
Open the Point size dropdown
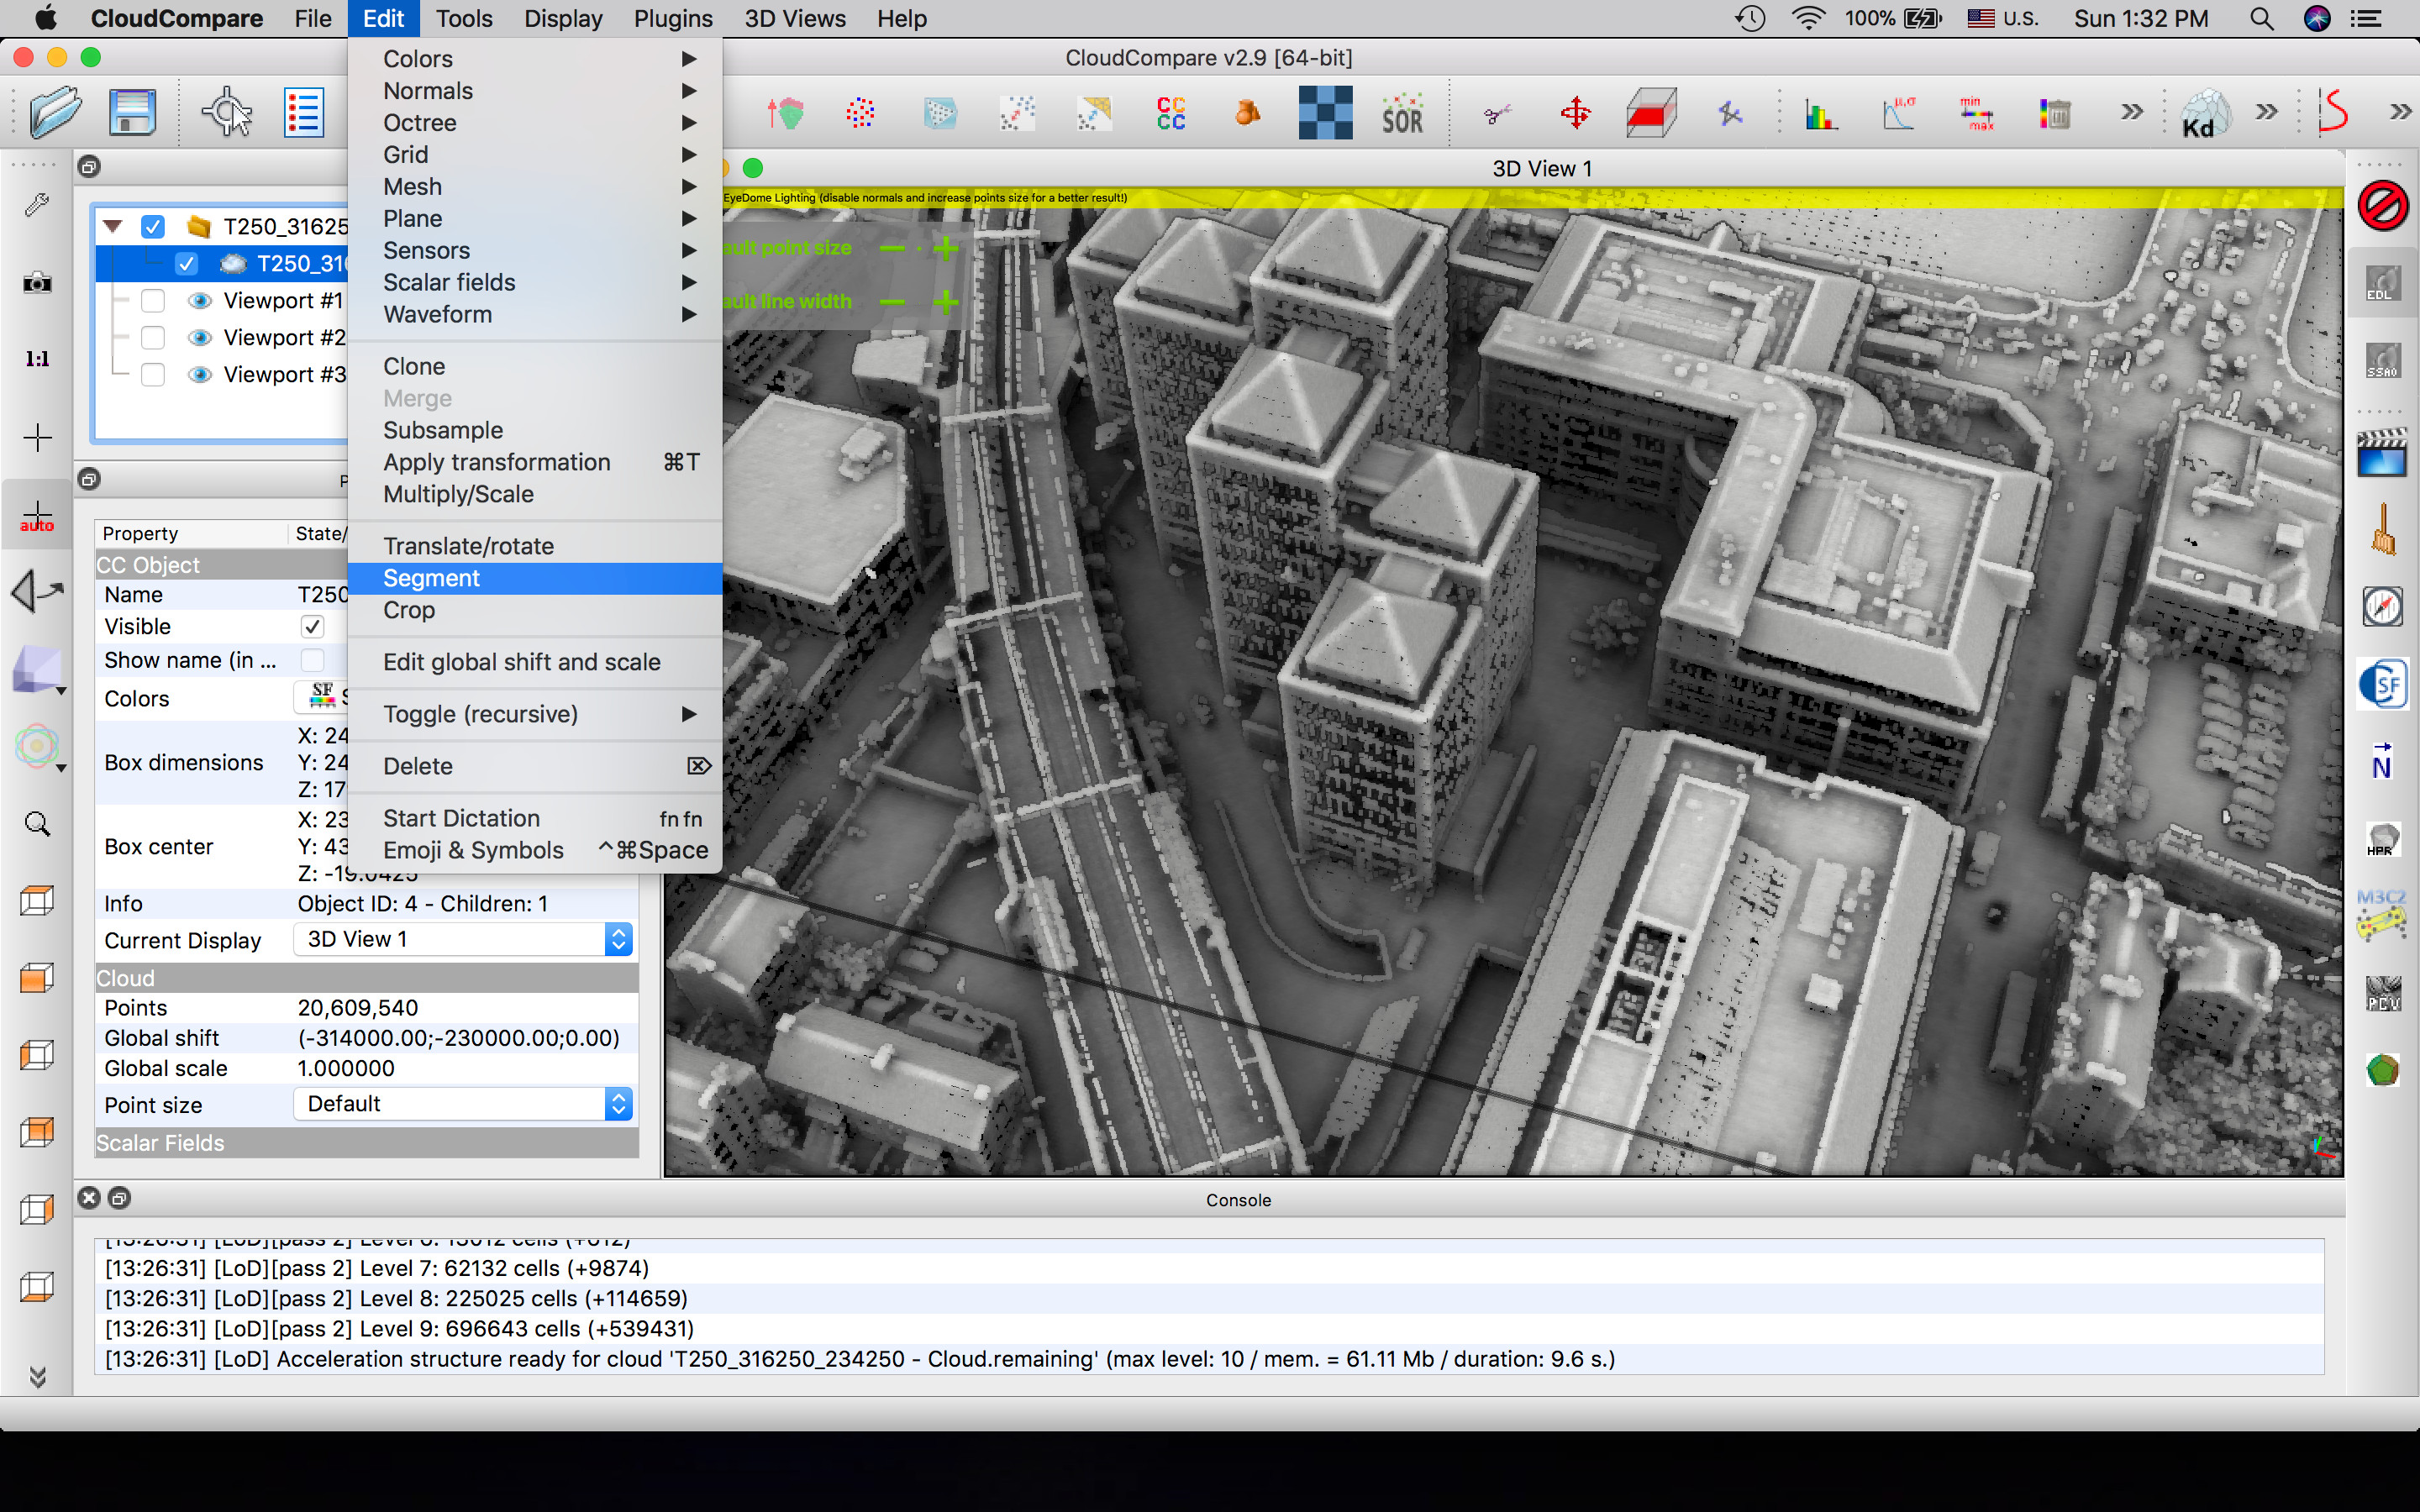point(464,1104)
